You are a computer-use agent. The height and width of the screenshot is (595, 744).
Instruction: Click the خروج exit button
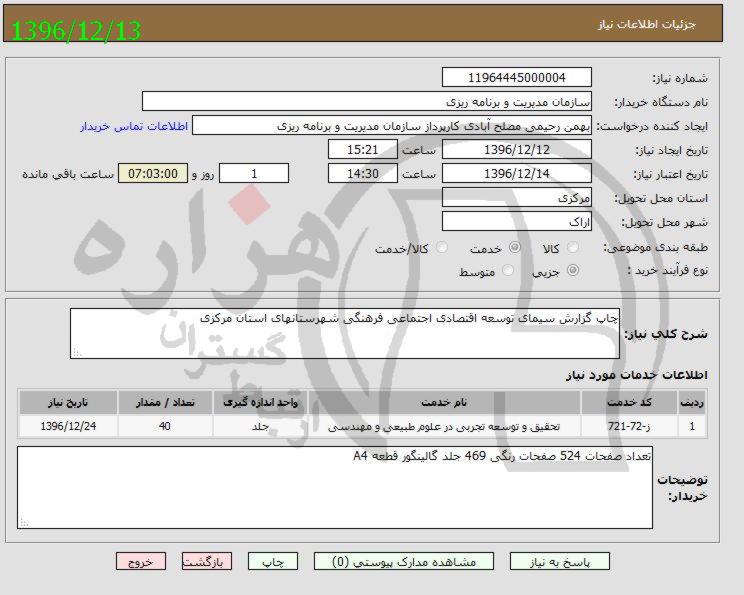pyautogui.click(x=141, y=562)
